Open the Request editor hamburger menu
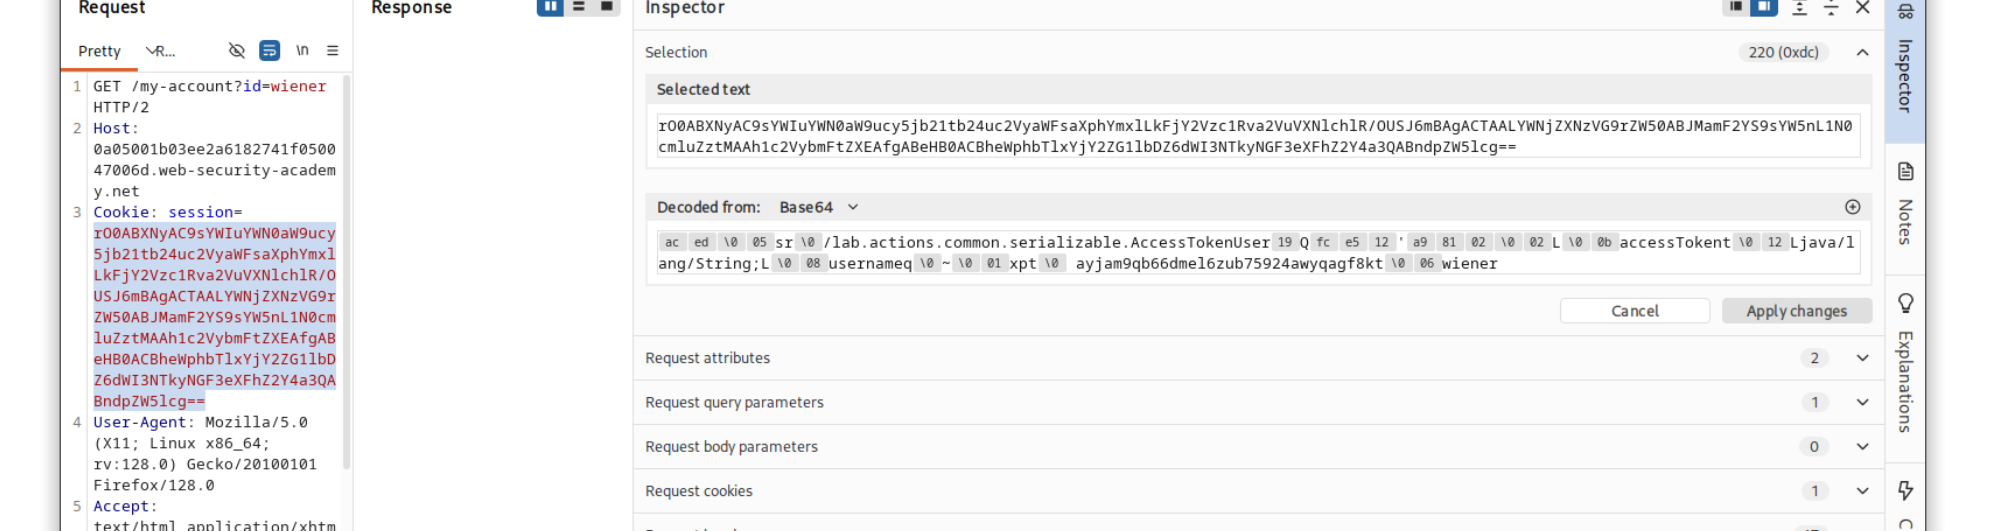Screen dimensions: 2011x531 [333, 51]
